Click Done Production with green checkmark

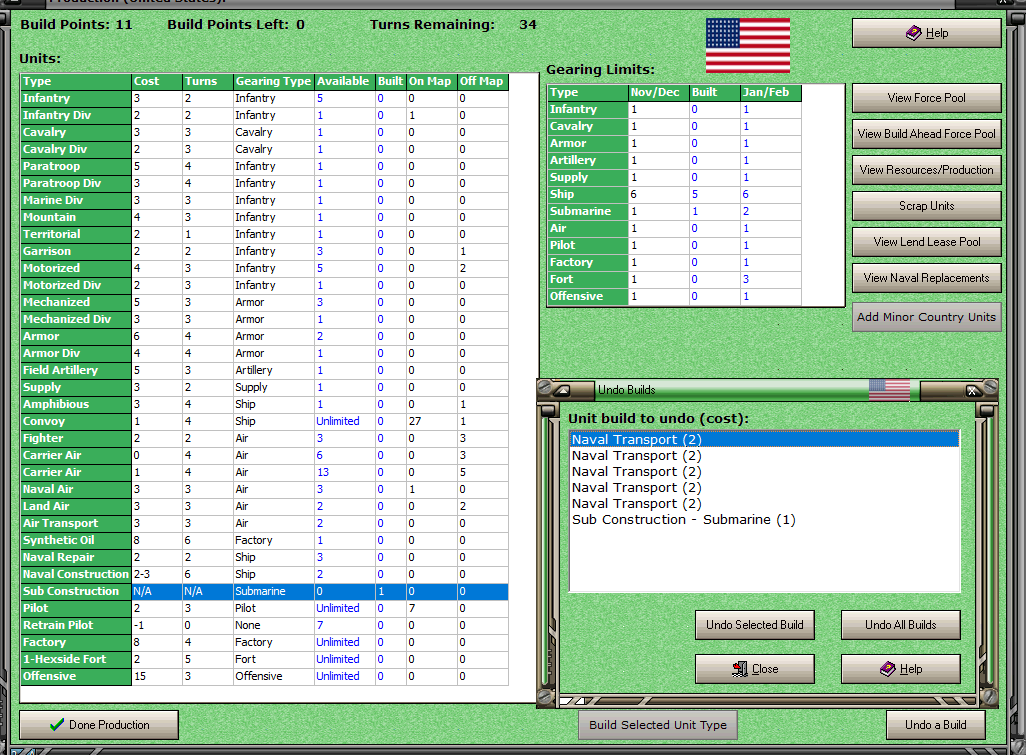pos(99,725)
